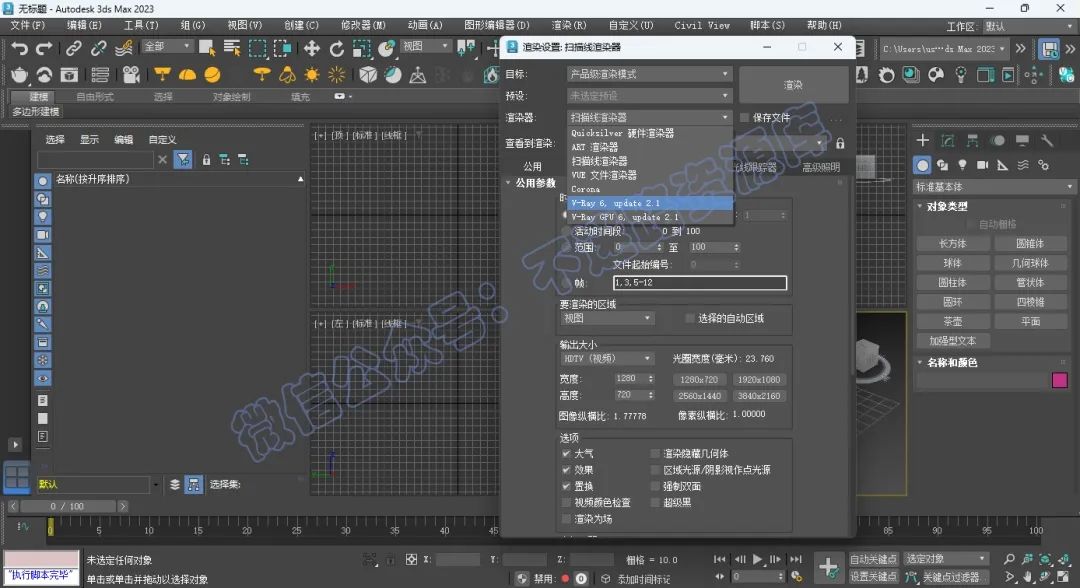Click the 1920x1080 preset button
Image resolution: width=1080 pixels, height=588 pixels.
pyautogui.click(x=758, y=379)
